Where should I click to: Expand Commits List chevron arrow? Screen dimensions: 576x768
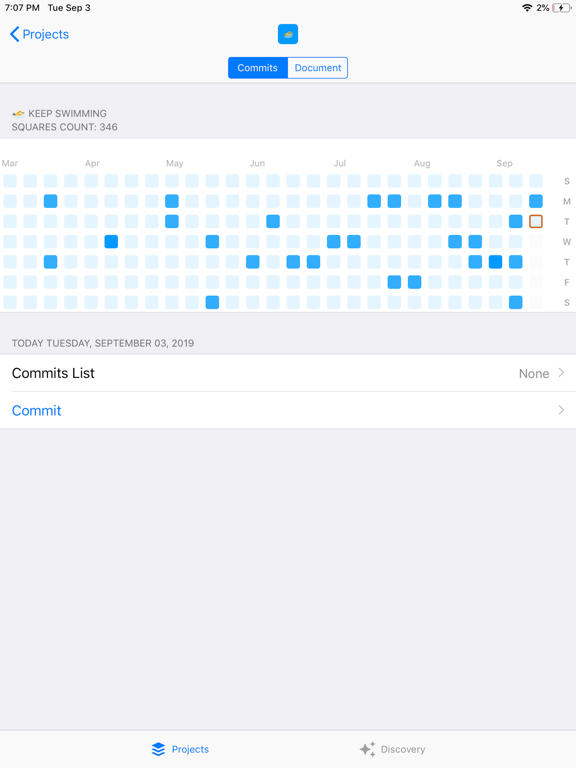tap(561, 373)
